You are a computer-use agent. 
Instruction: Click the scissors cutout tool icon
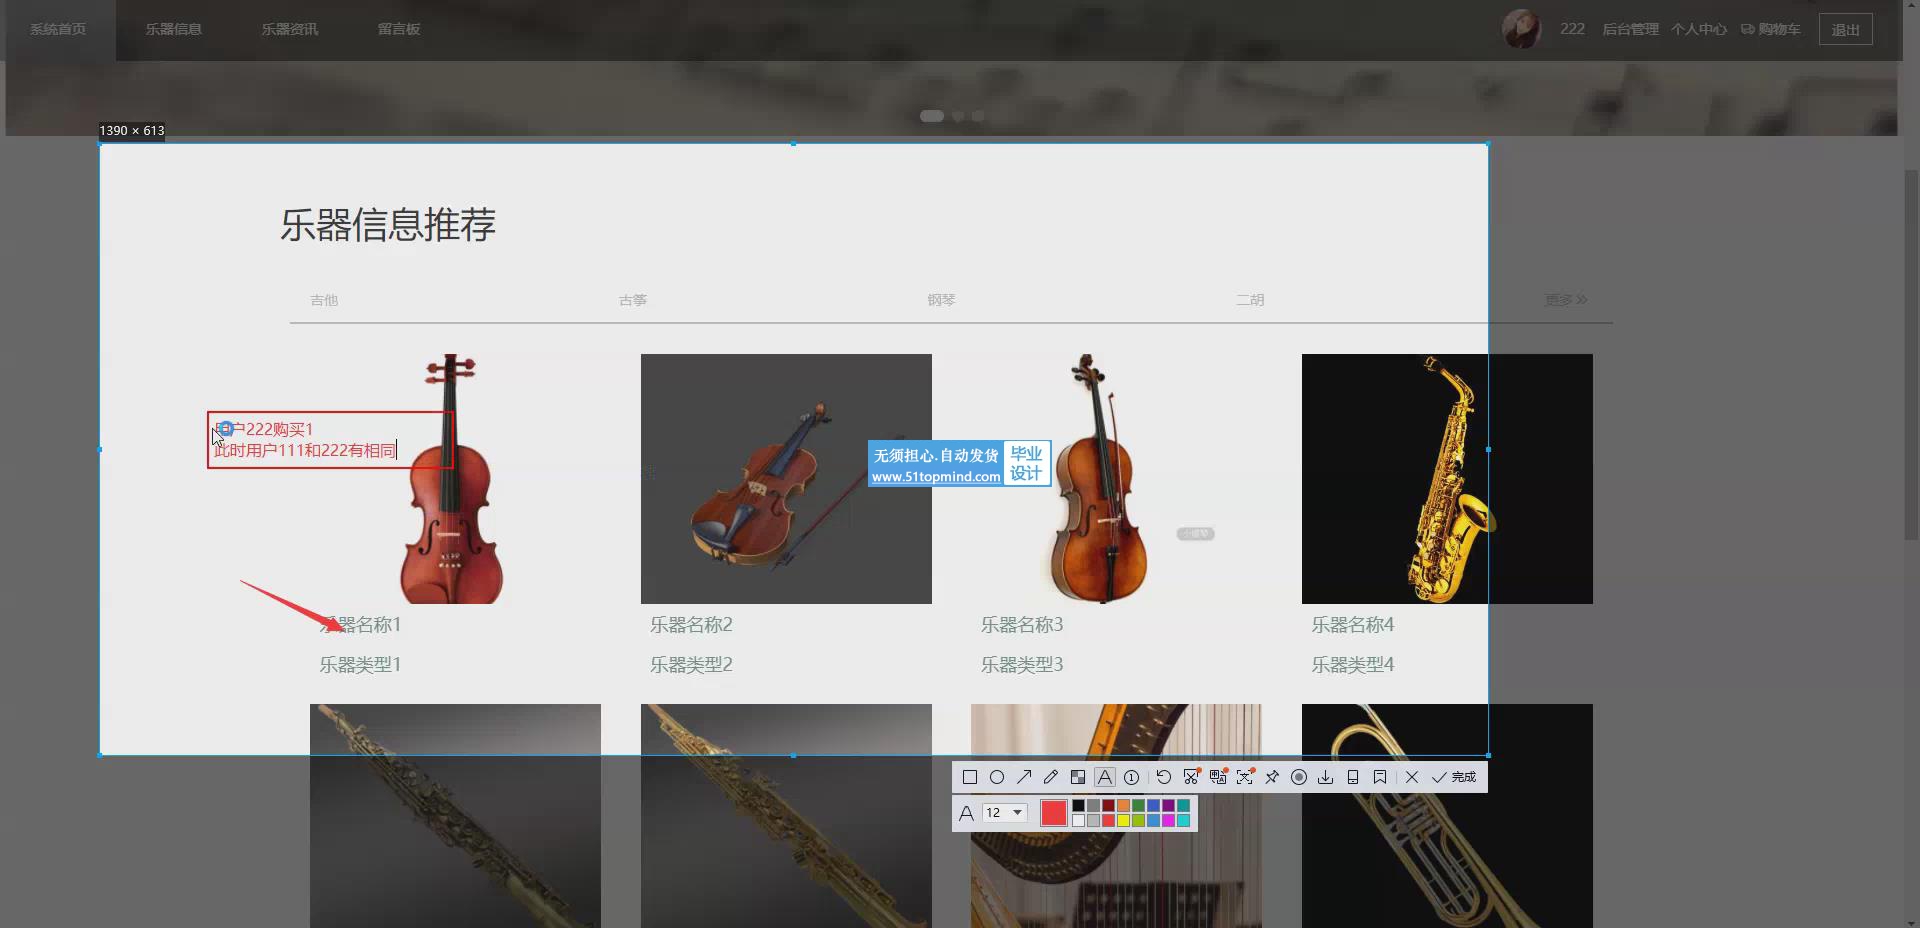click(x=1191, y=777)
